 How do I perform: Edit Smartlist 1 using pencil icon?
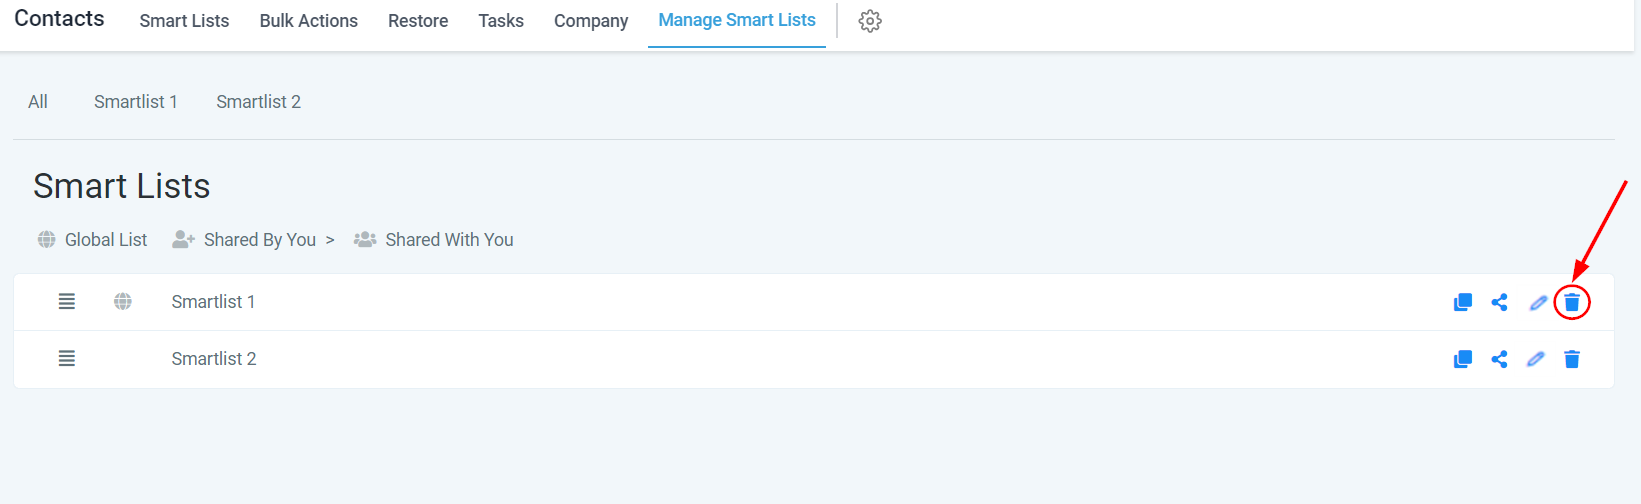pos(1538,302)
